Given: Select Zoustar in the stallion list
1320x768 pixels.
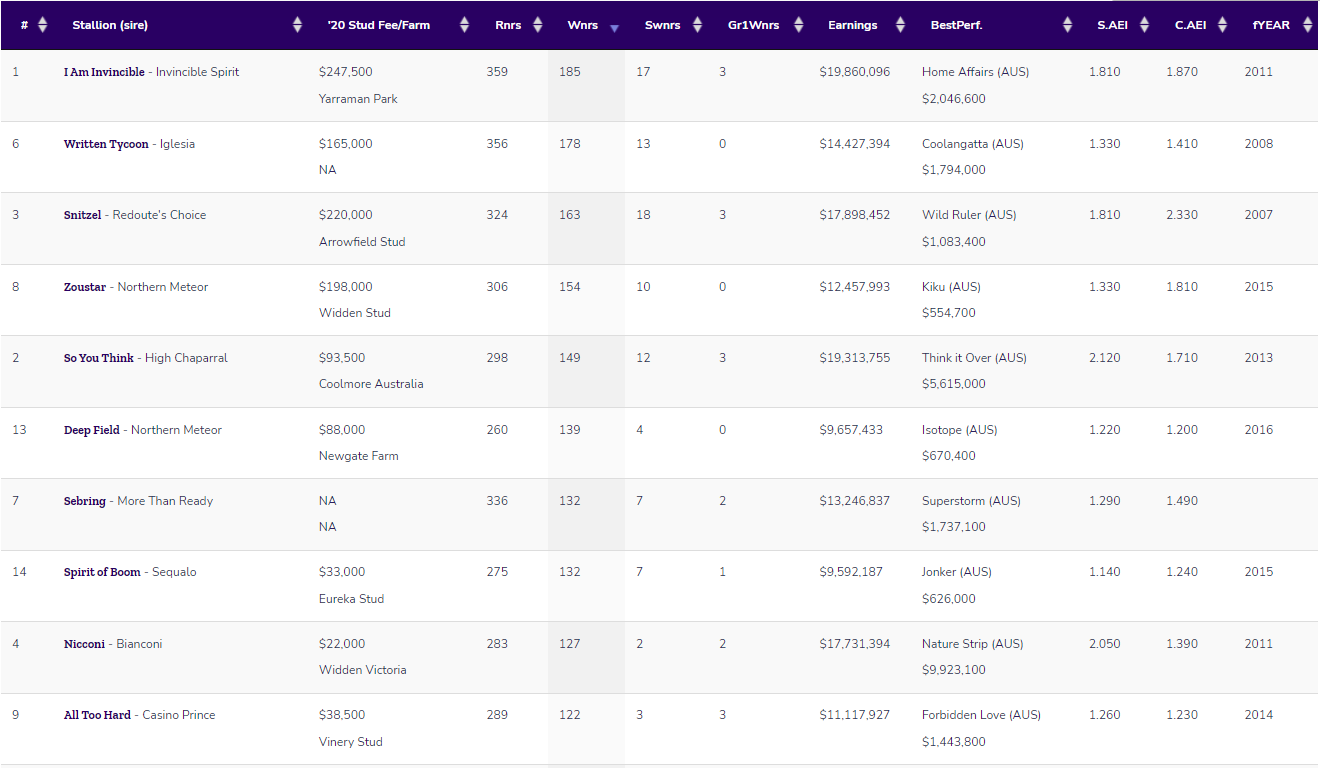Looking at the screenshot, I should [86, 287].
